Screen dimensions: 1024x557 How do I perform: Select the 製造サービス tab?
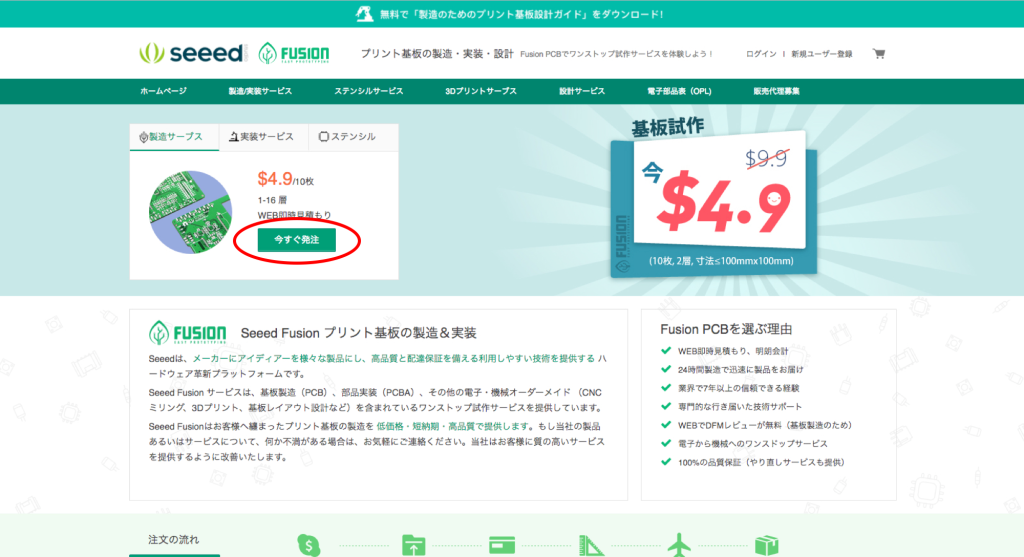(170, 137)
